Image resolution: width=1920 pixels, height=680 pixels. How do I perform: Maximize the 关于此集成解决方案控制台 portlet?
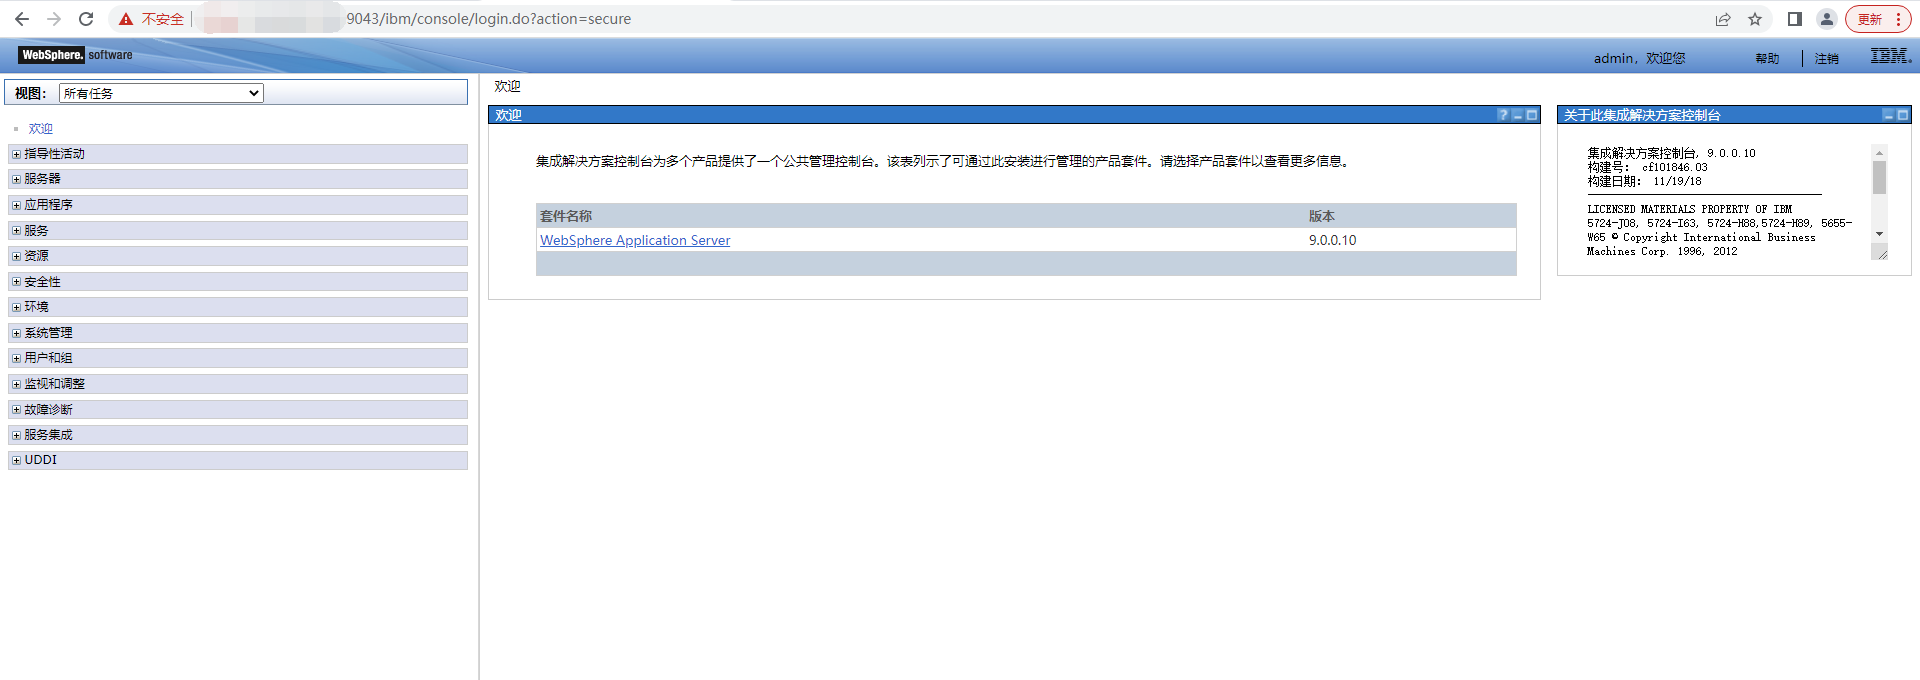(1902, 115)
